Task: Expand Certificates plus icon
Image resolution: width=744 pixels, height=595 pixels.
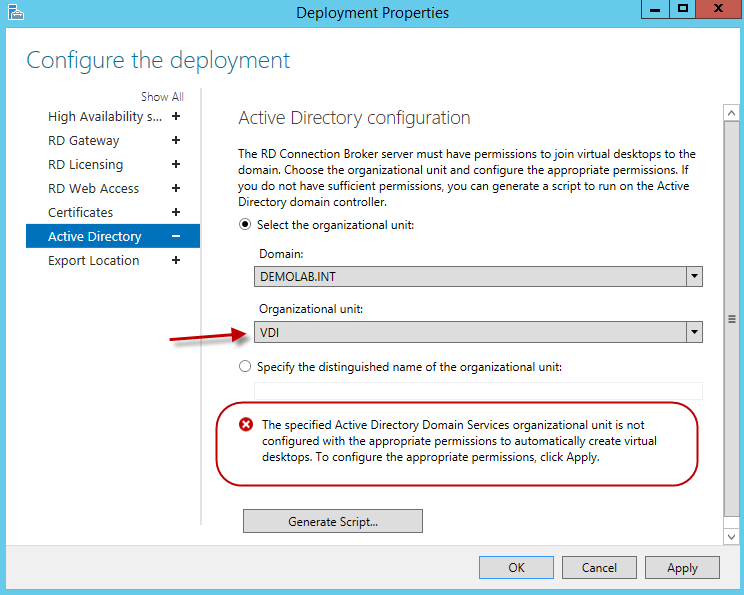Action: point(176,213)
